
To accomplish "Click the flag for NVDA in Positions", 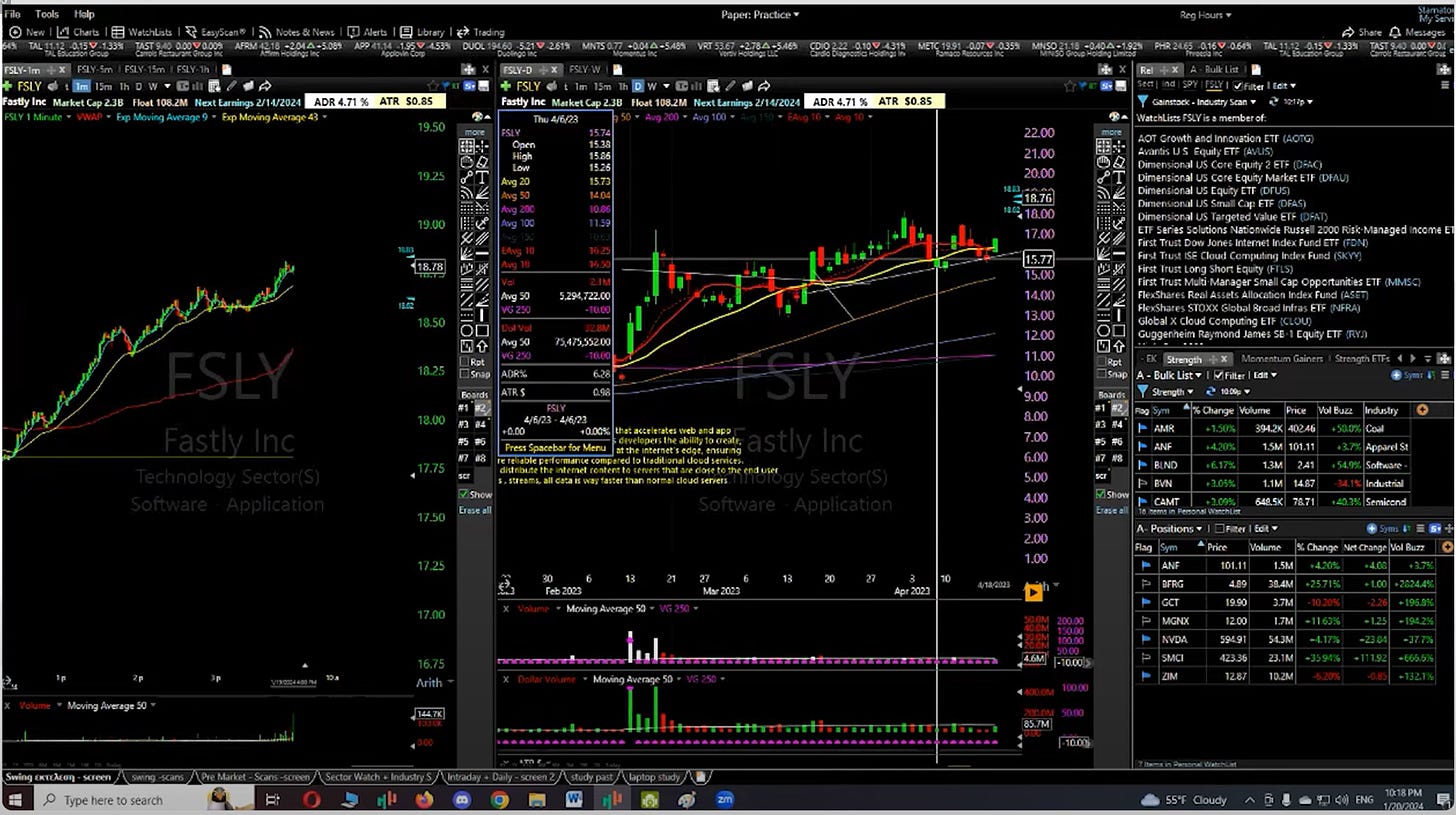I will (x=1145, y=639).
